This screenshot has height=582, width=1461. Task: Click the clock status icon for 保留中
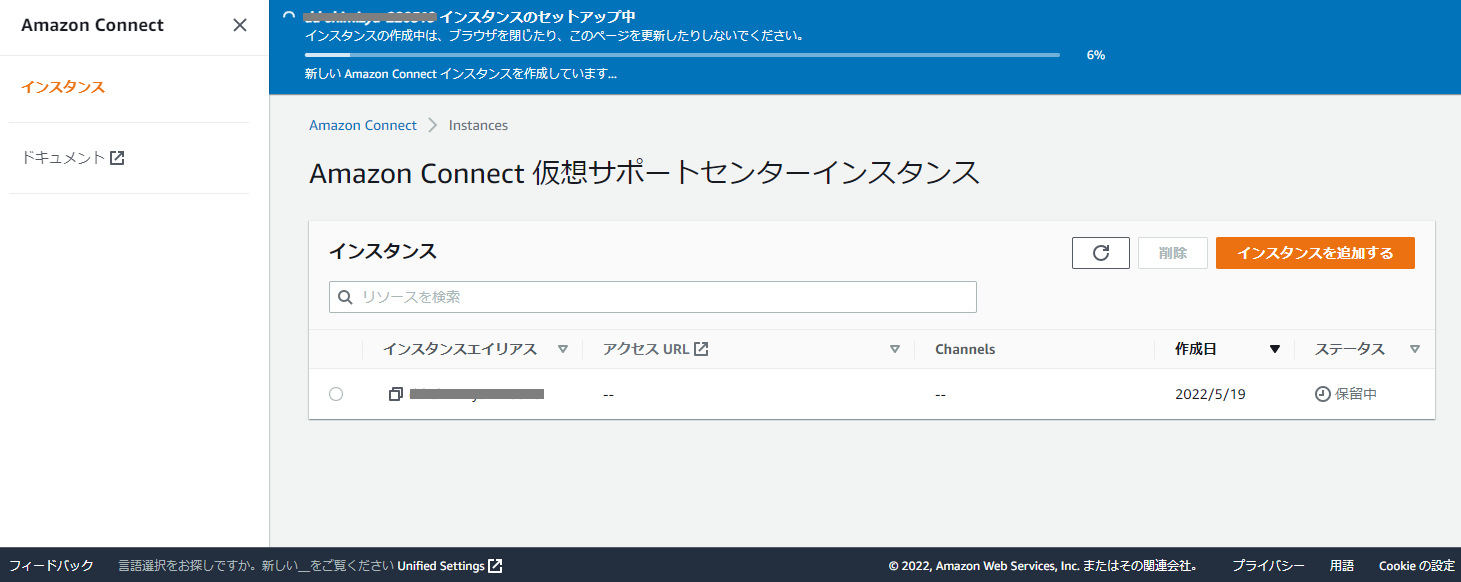pyautogui.click(x=1322, y=394)
